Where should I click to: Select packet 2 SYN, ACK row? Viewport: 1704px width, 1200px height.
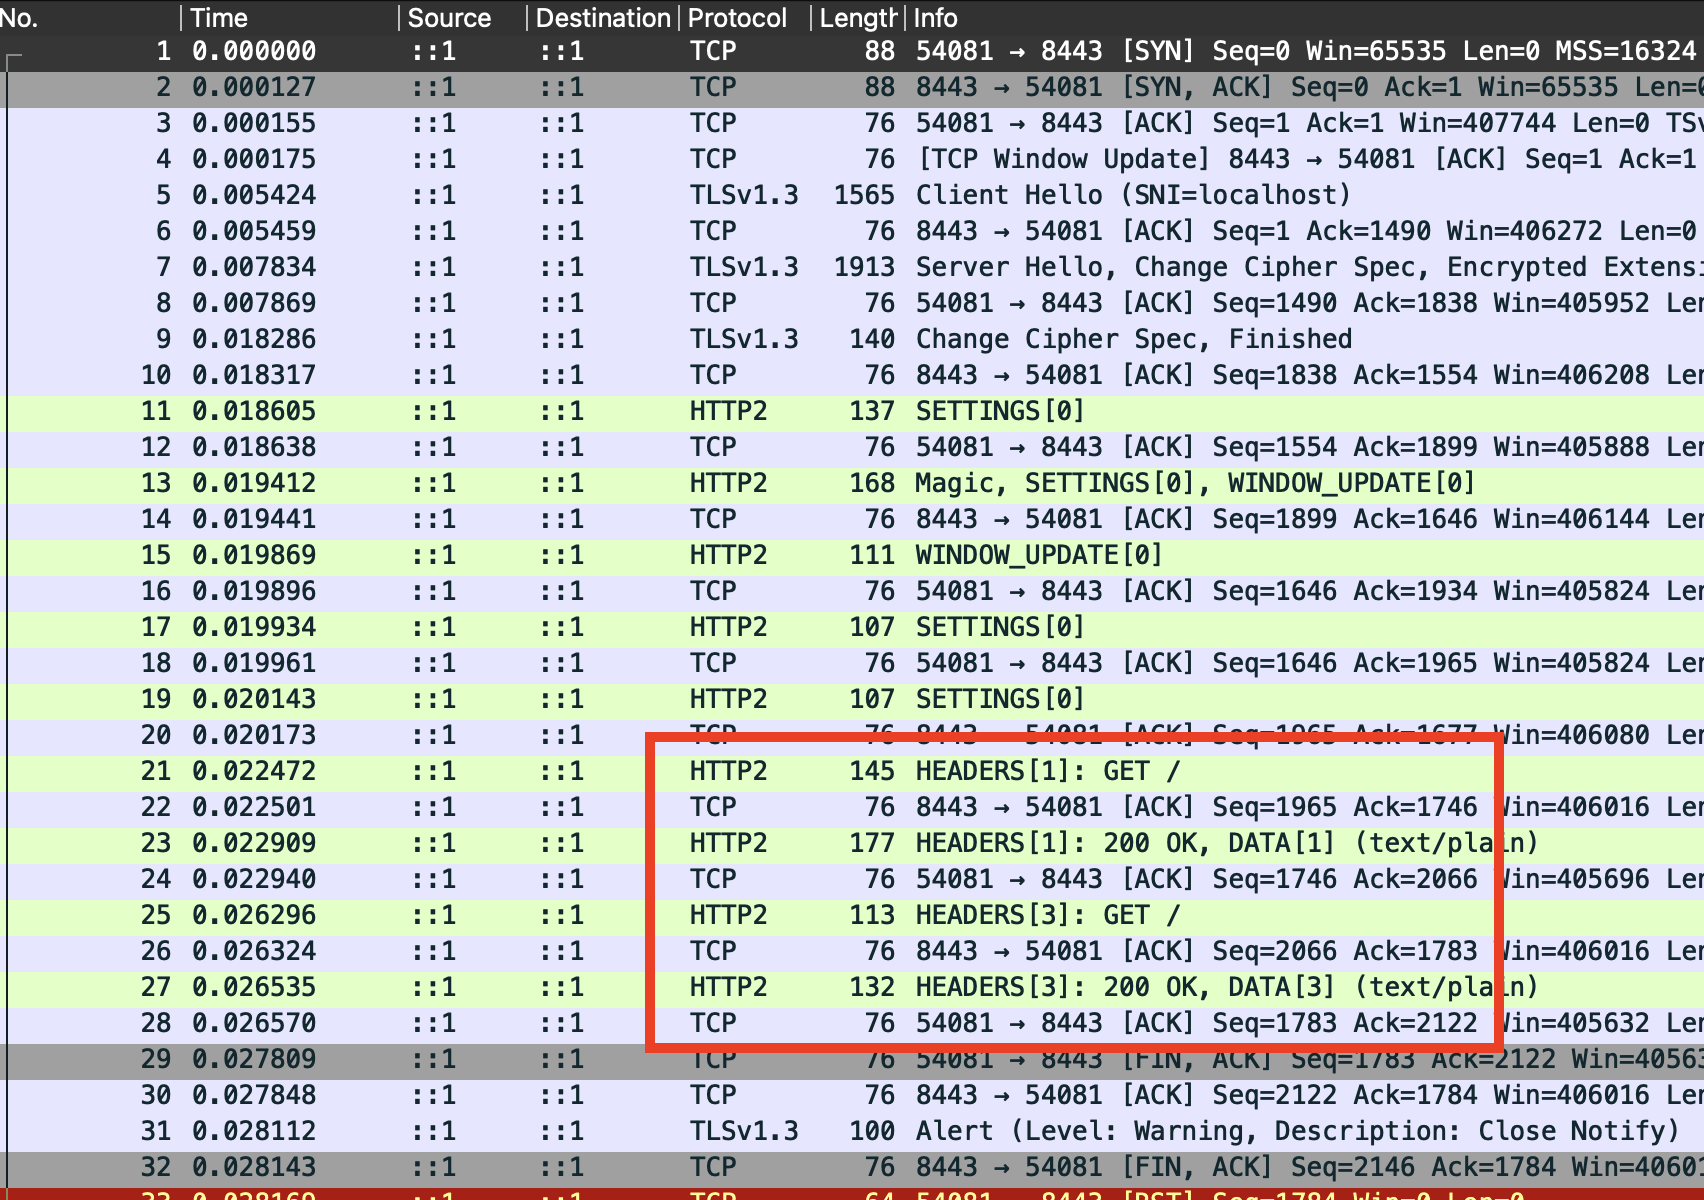852,87
